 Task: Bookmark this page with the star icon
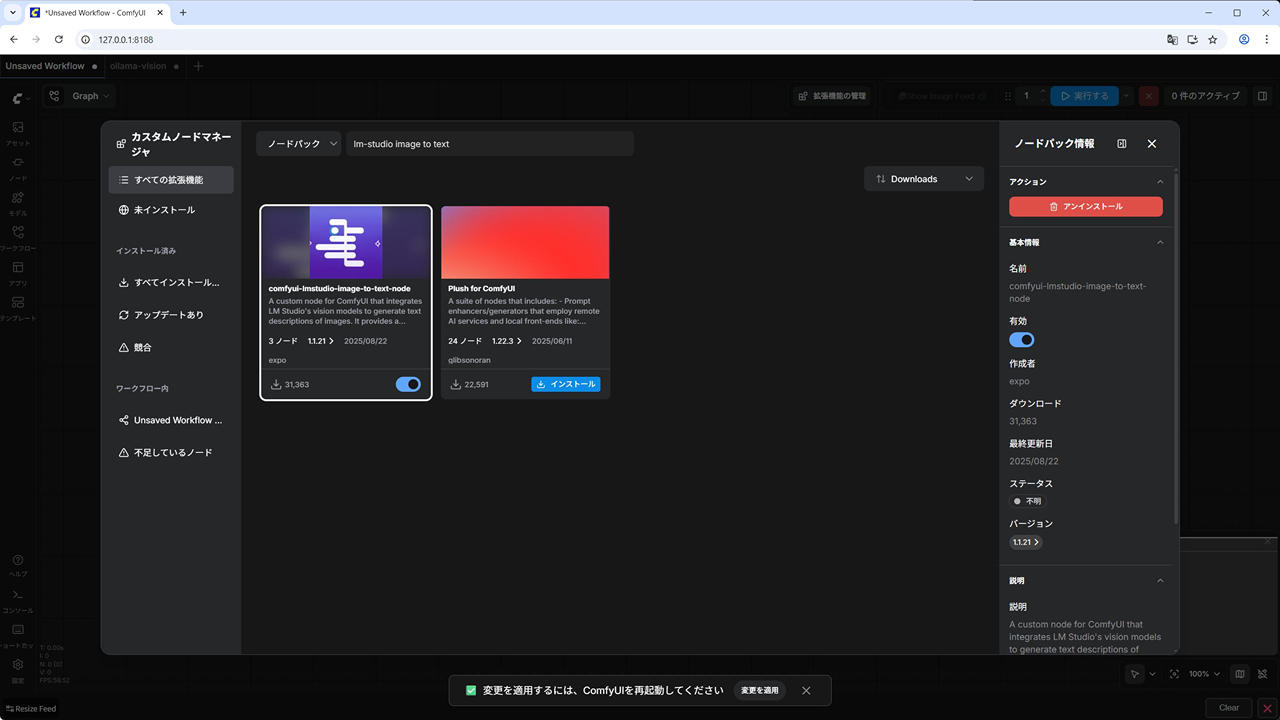[1213, 40]
